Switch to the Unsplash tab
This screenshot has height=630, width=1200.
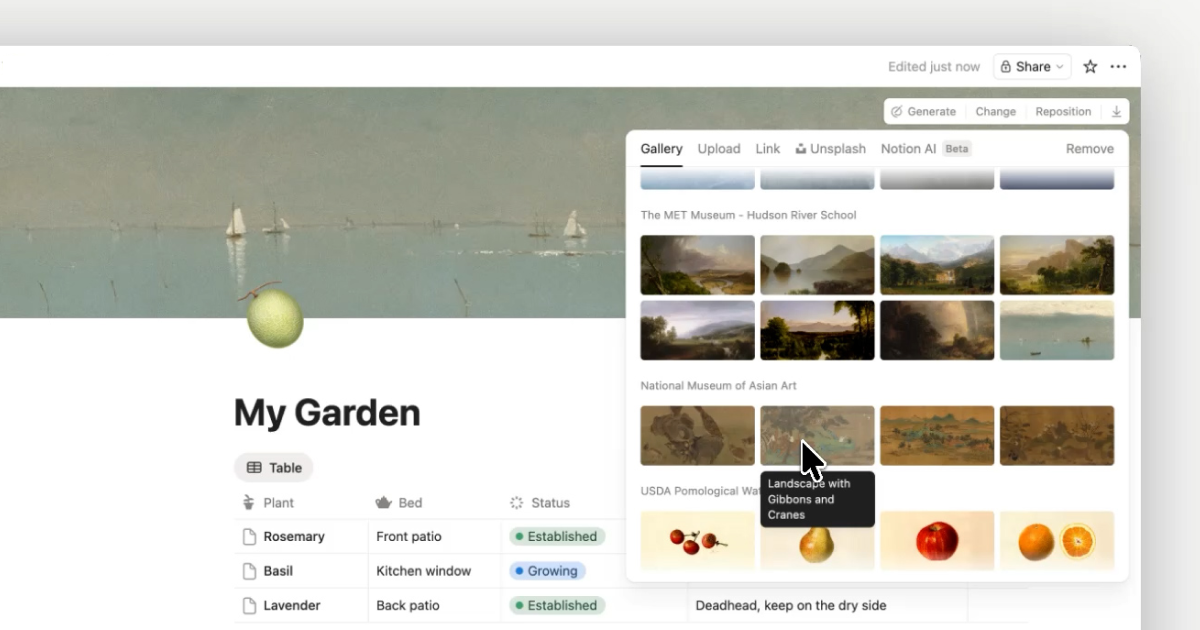(x=830, y=149)
